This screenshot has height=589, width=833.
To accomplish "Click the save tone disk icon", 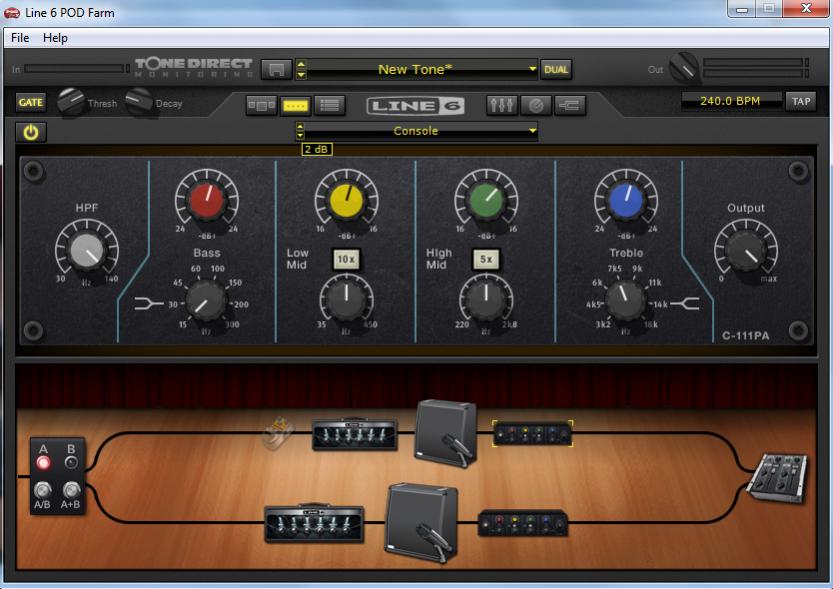I will click(276, 70).
